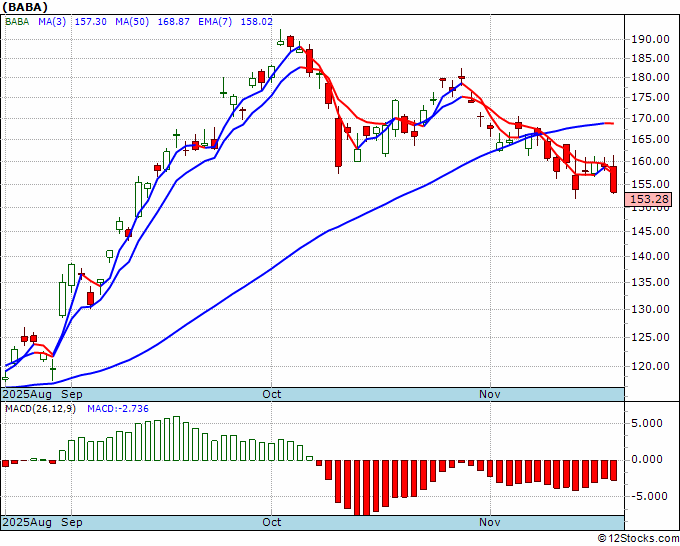Click the 140.00 price axis label
The width and height of the screenshot is (680, 546).
[x=651, y=256]
